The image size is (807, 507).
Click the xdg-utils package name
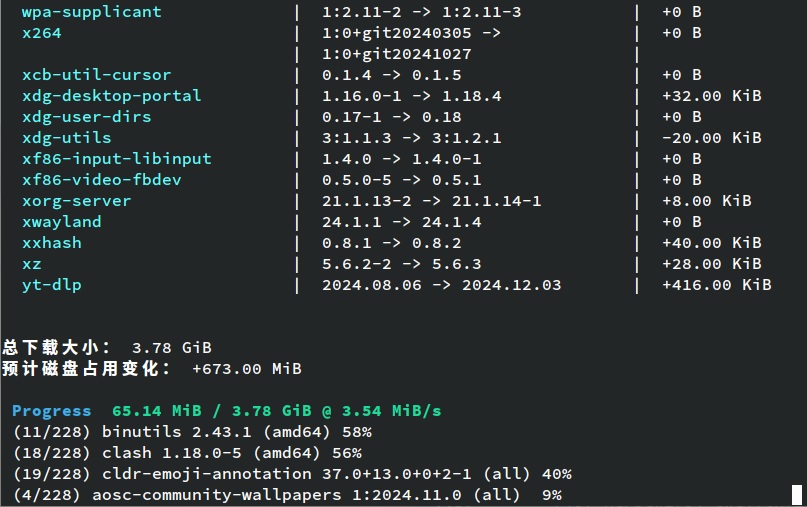[66, 138]
